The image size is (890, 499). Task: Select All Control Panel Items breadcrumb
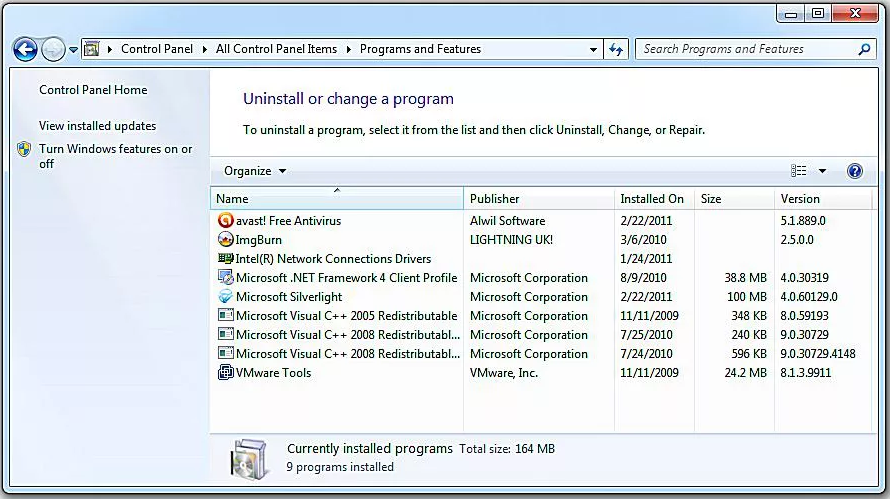tap(276, 49)
